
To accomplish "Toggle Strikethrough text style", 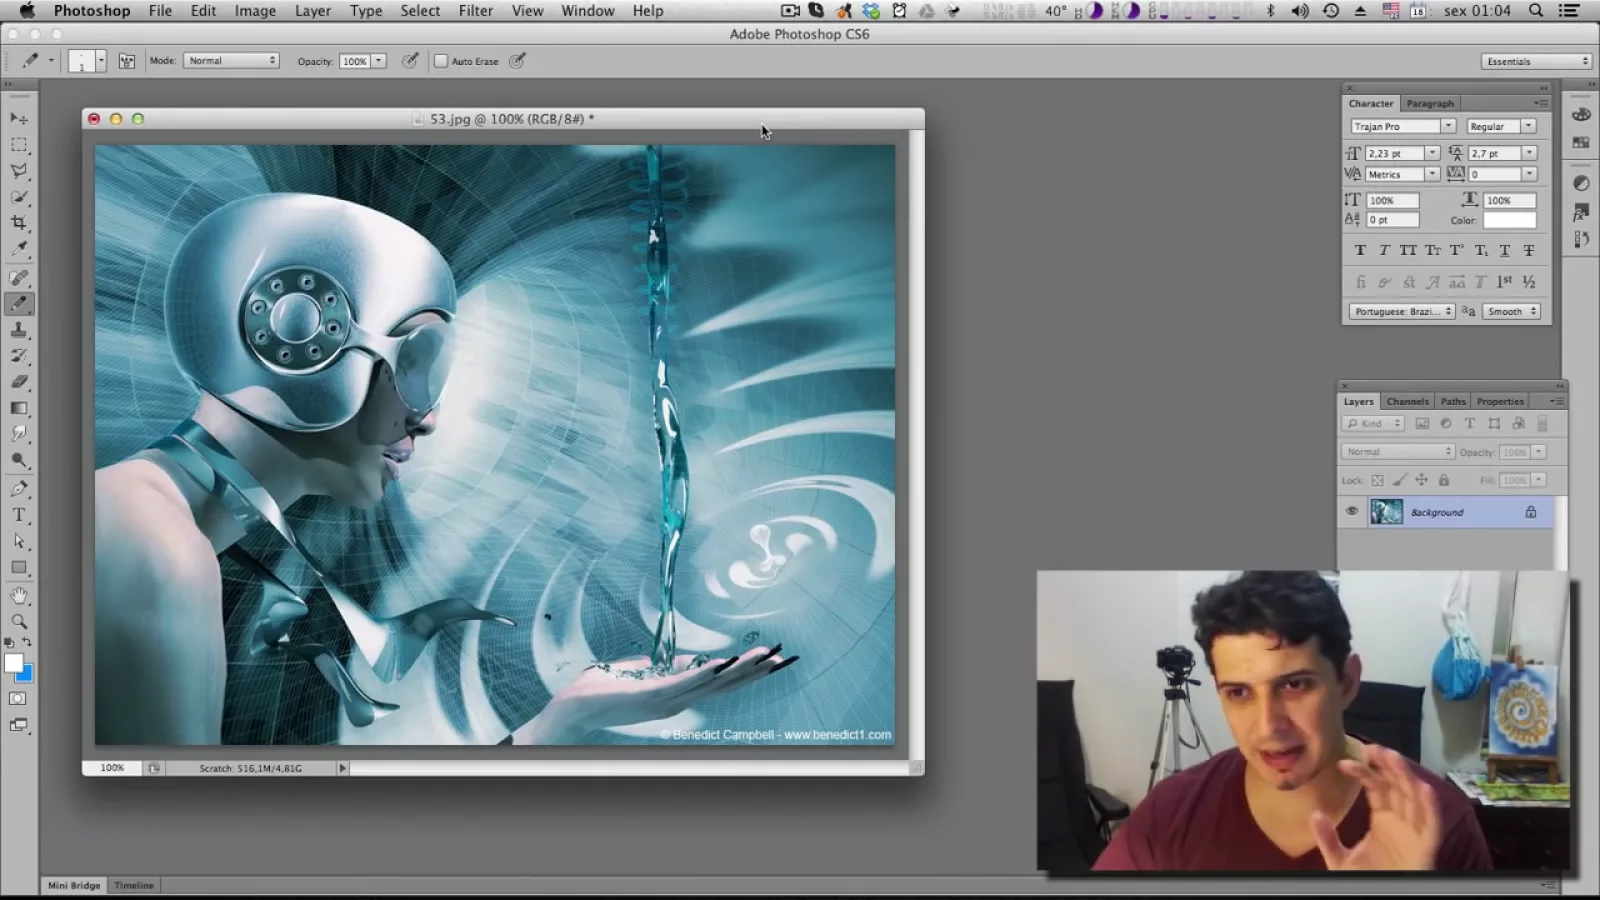I will [1529, 251].
